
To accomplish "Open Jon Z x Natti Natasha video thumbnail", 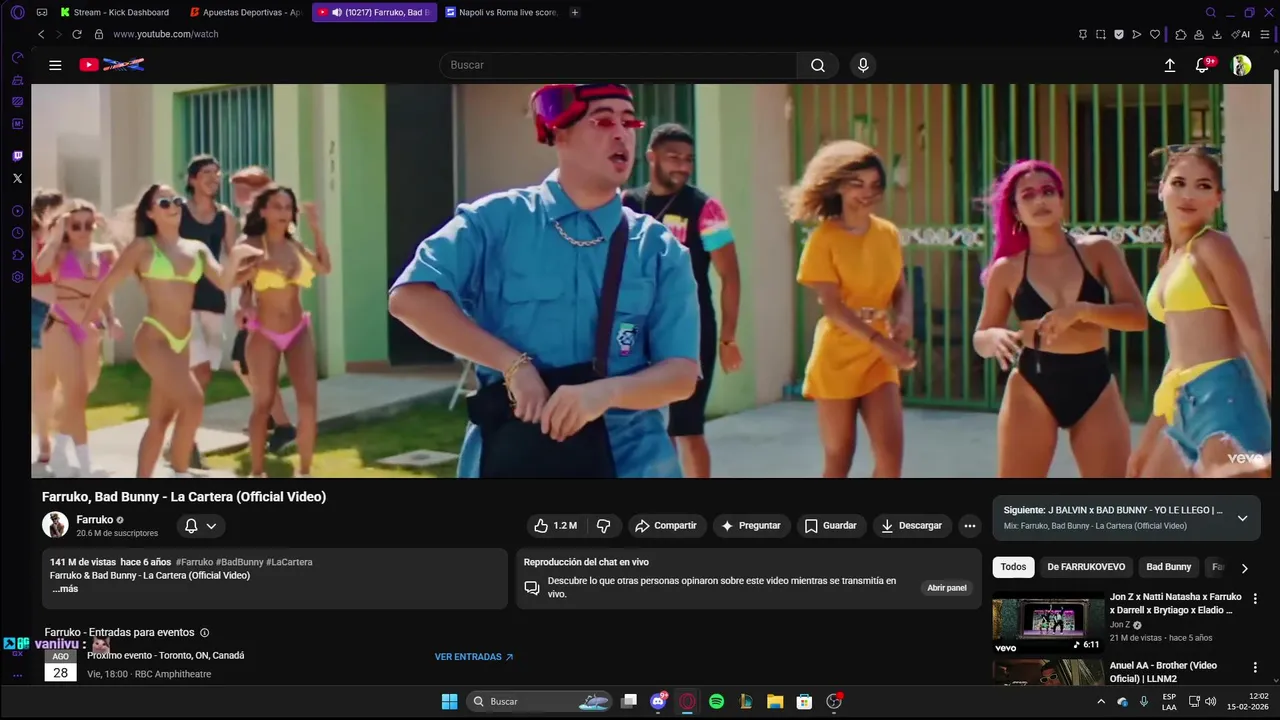I will point(1048,622).
